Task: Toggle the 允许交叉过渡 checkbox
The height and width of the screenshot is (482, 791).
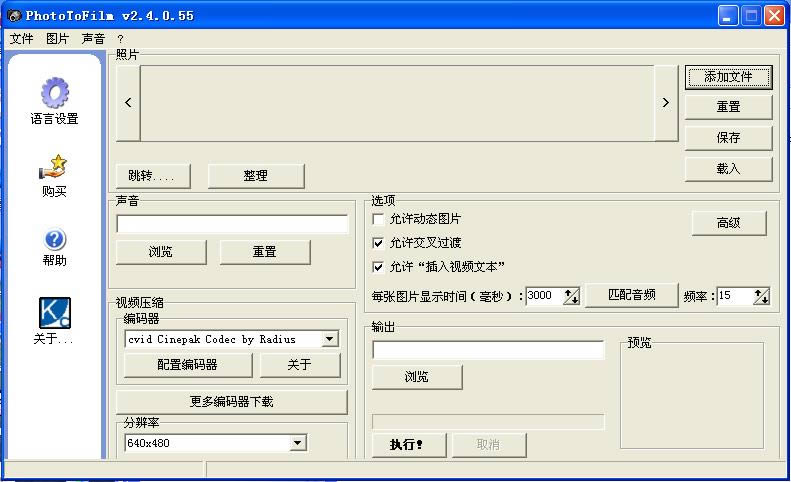Action: pos(378,243)
